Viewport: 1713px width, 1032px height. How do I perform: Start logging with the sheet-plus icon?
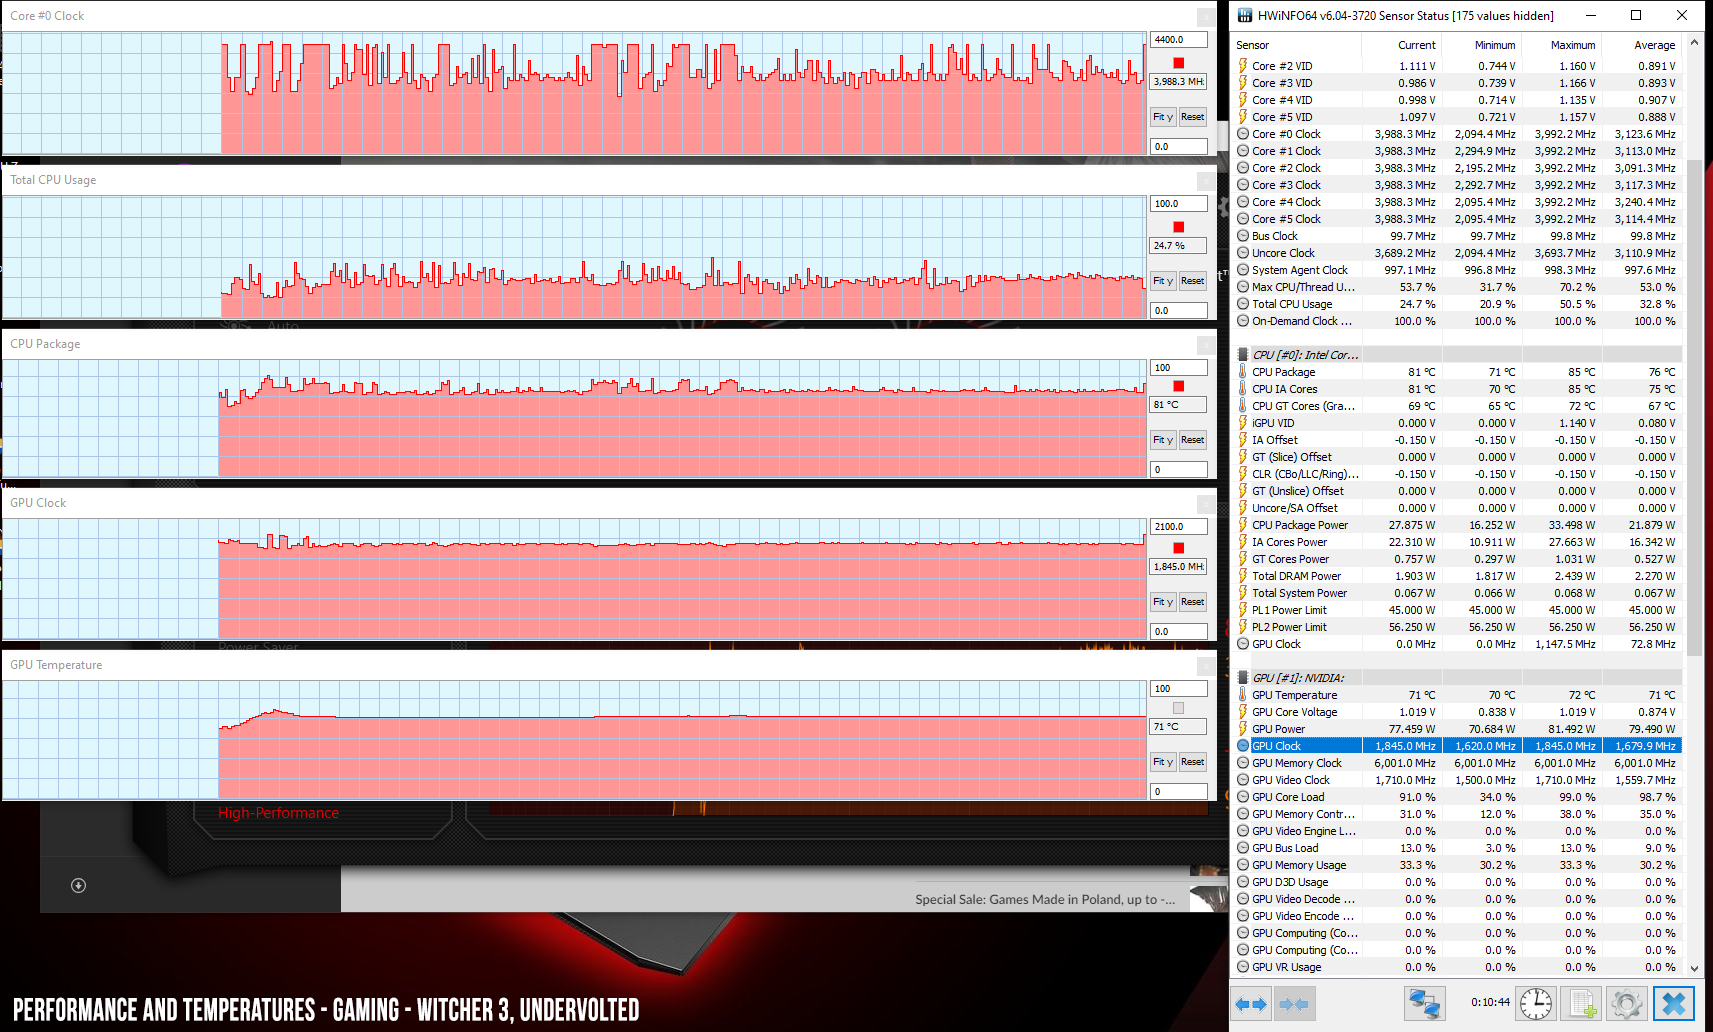(x=1583, y=1003)
